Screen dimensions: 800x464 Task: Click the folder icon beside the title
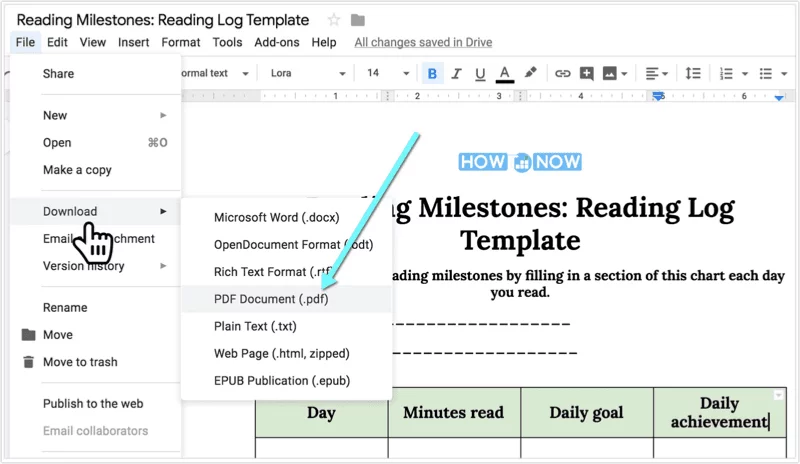tap(358, 20)
